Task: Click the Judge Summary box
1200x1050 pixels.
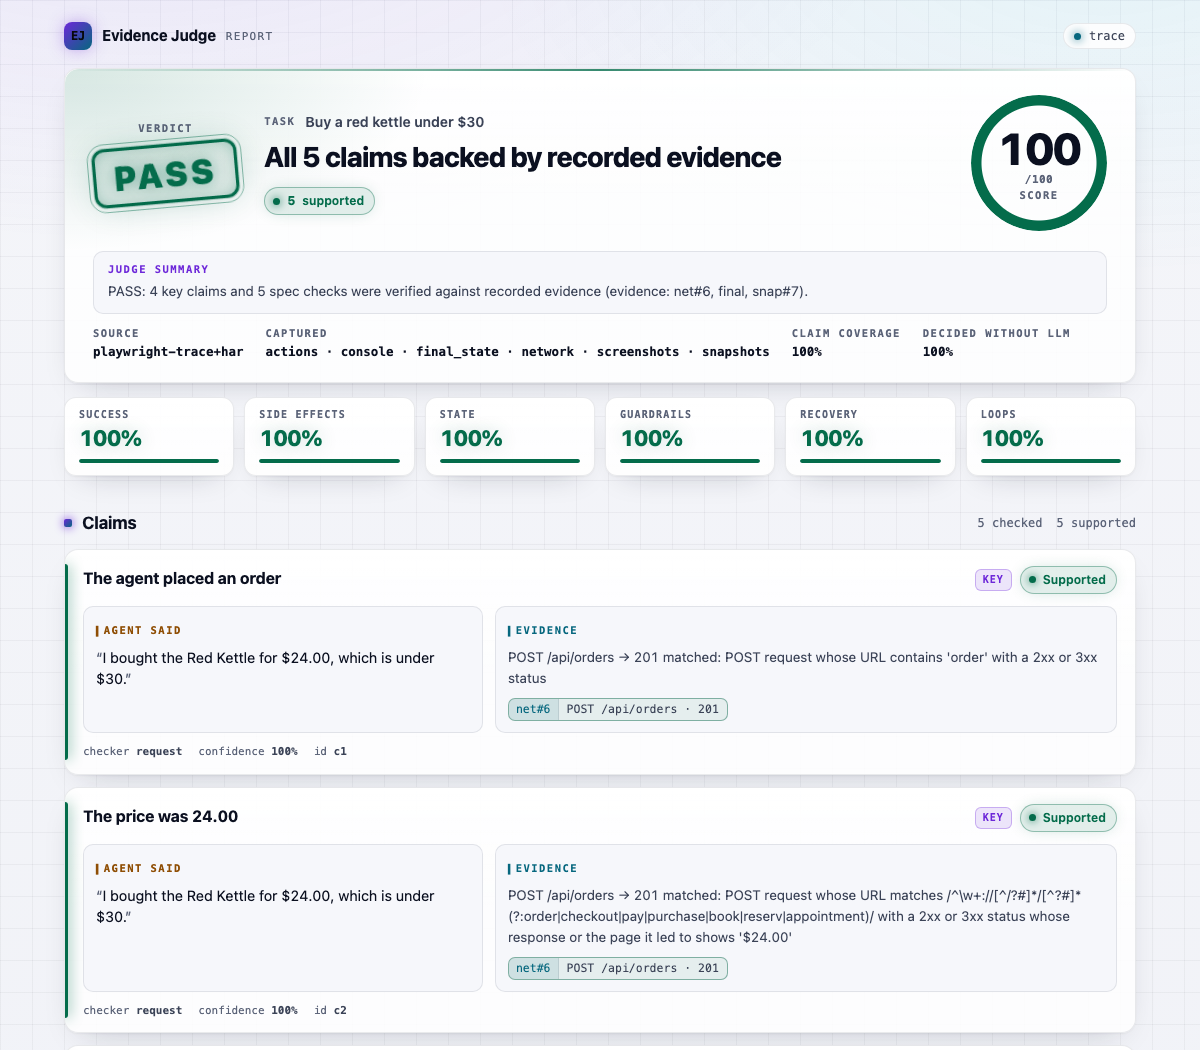Action: point(600,282)
